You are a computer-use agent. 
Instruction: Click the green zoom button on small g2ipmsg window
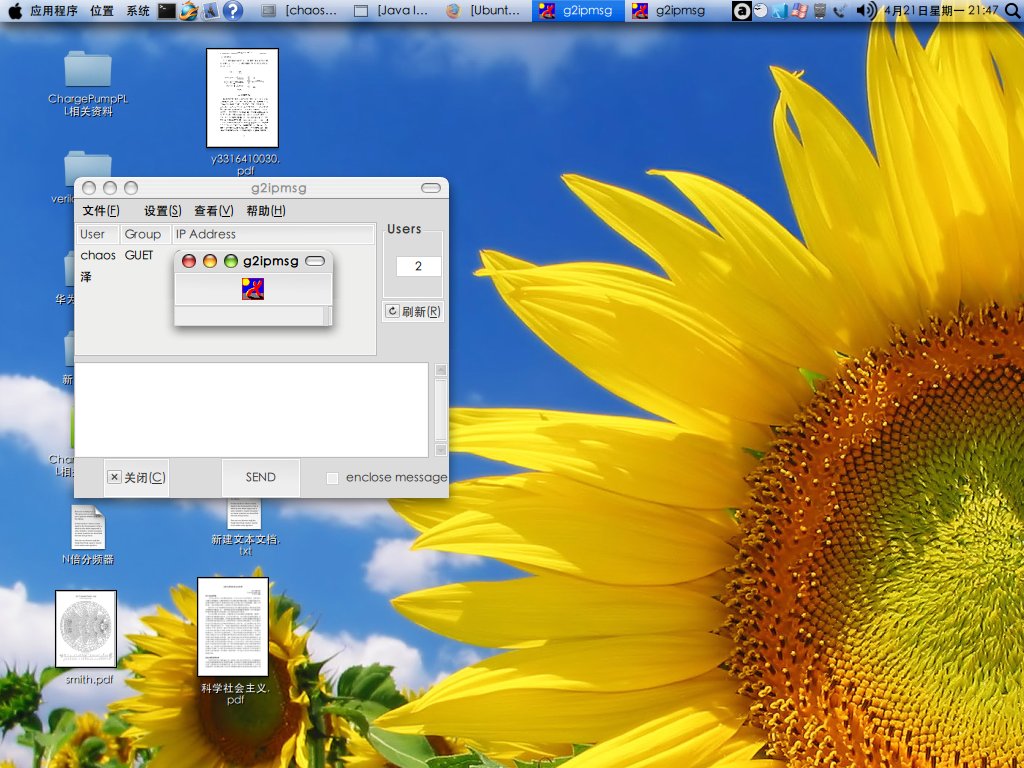point(231,261)
